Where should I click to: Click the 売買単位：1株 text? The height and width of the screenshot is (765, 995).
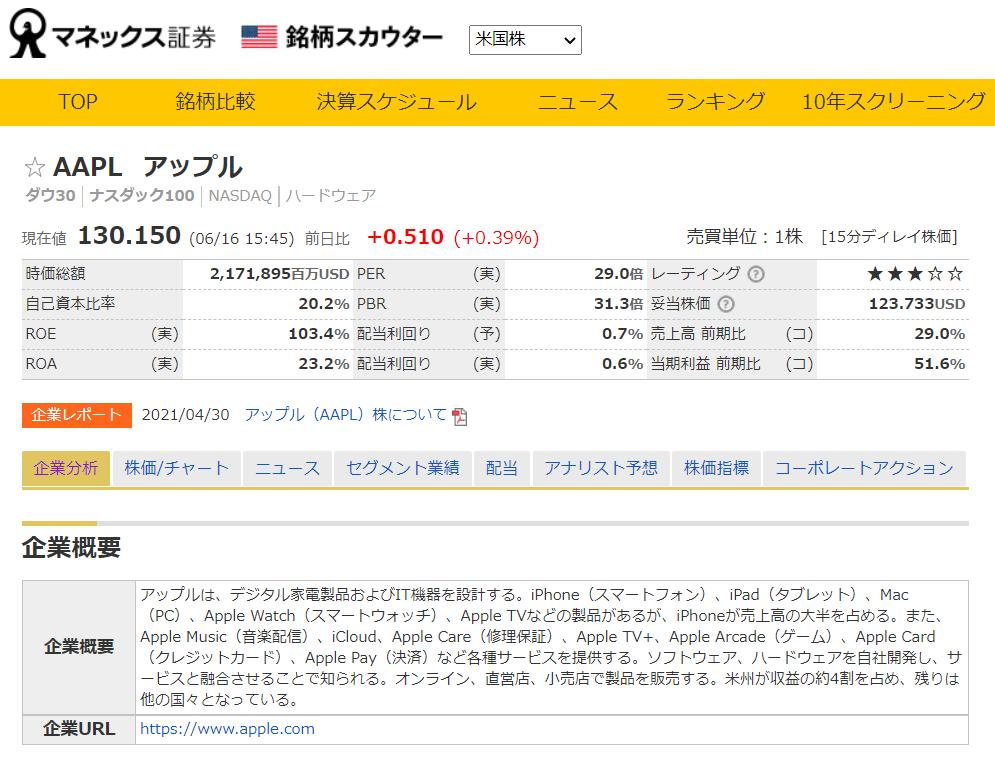click(x=744, y=237)
